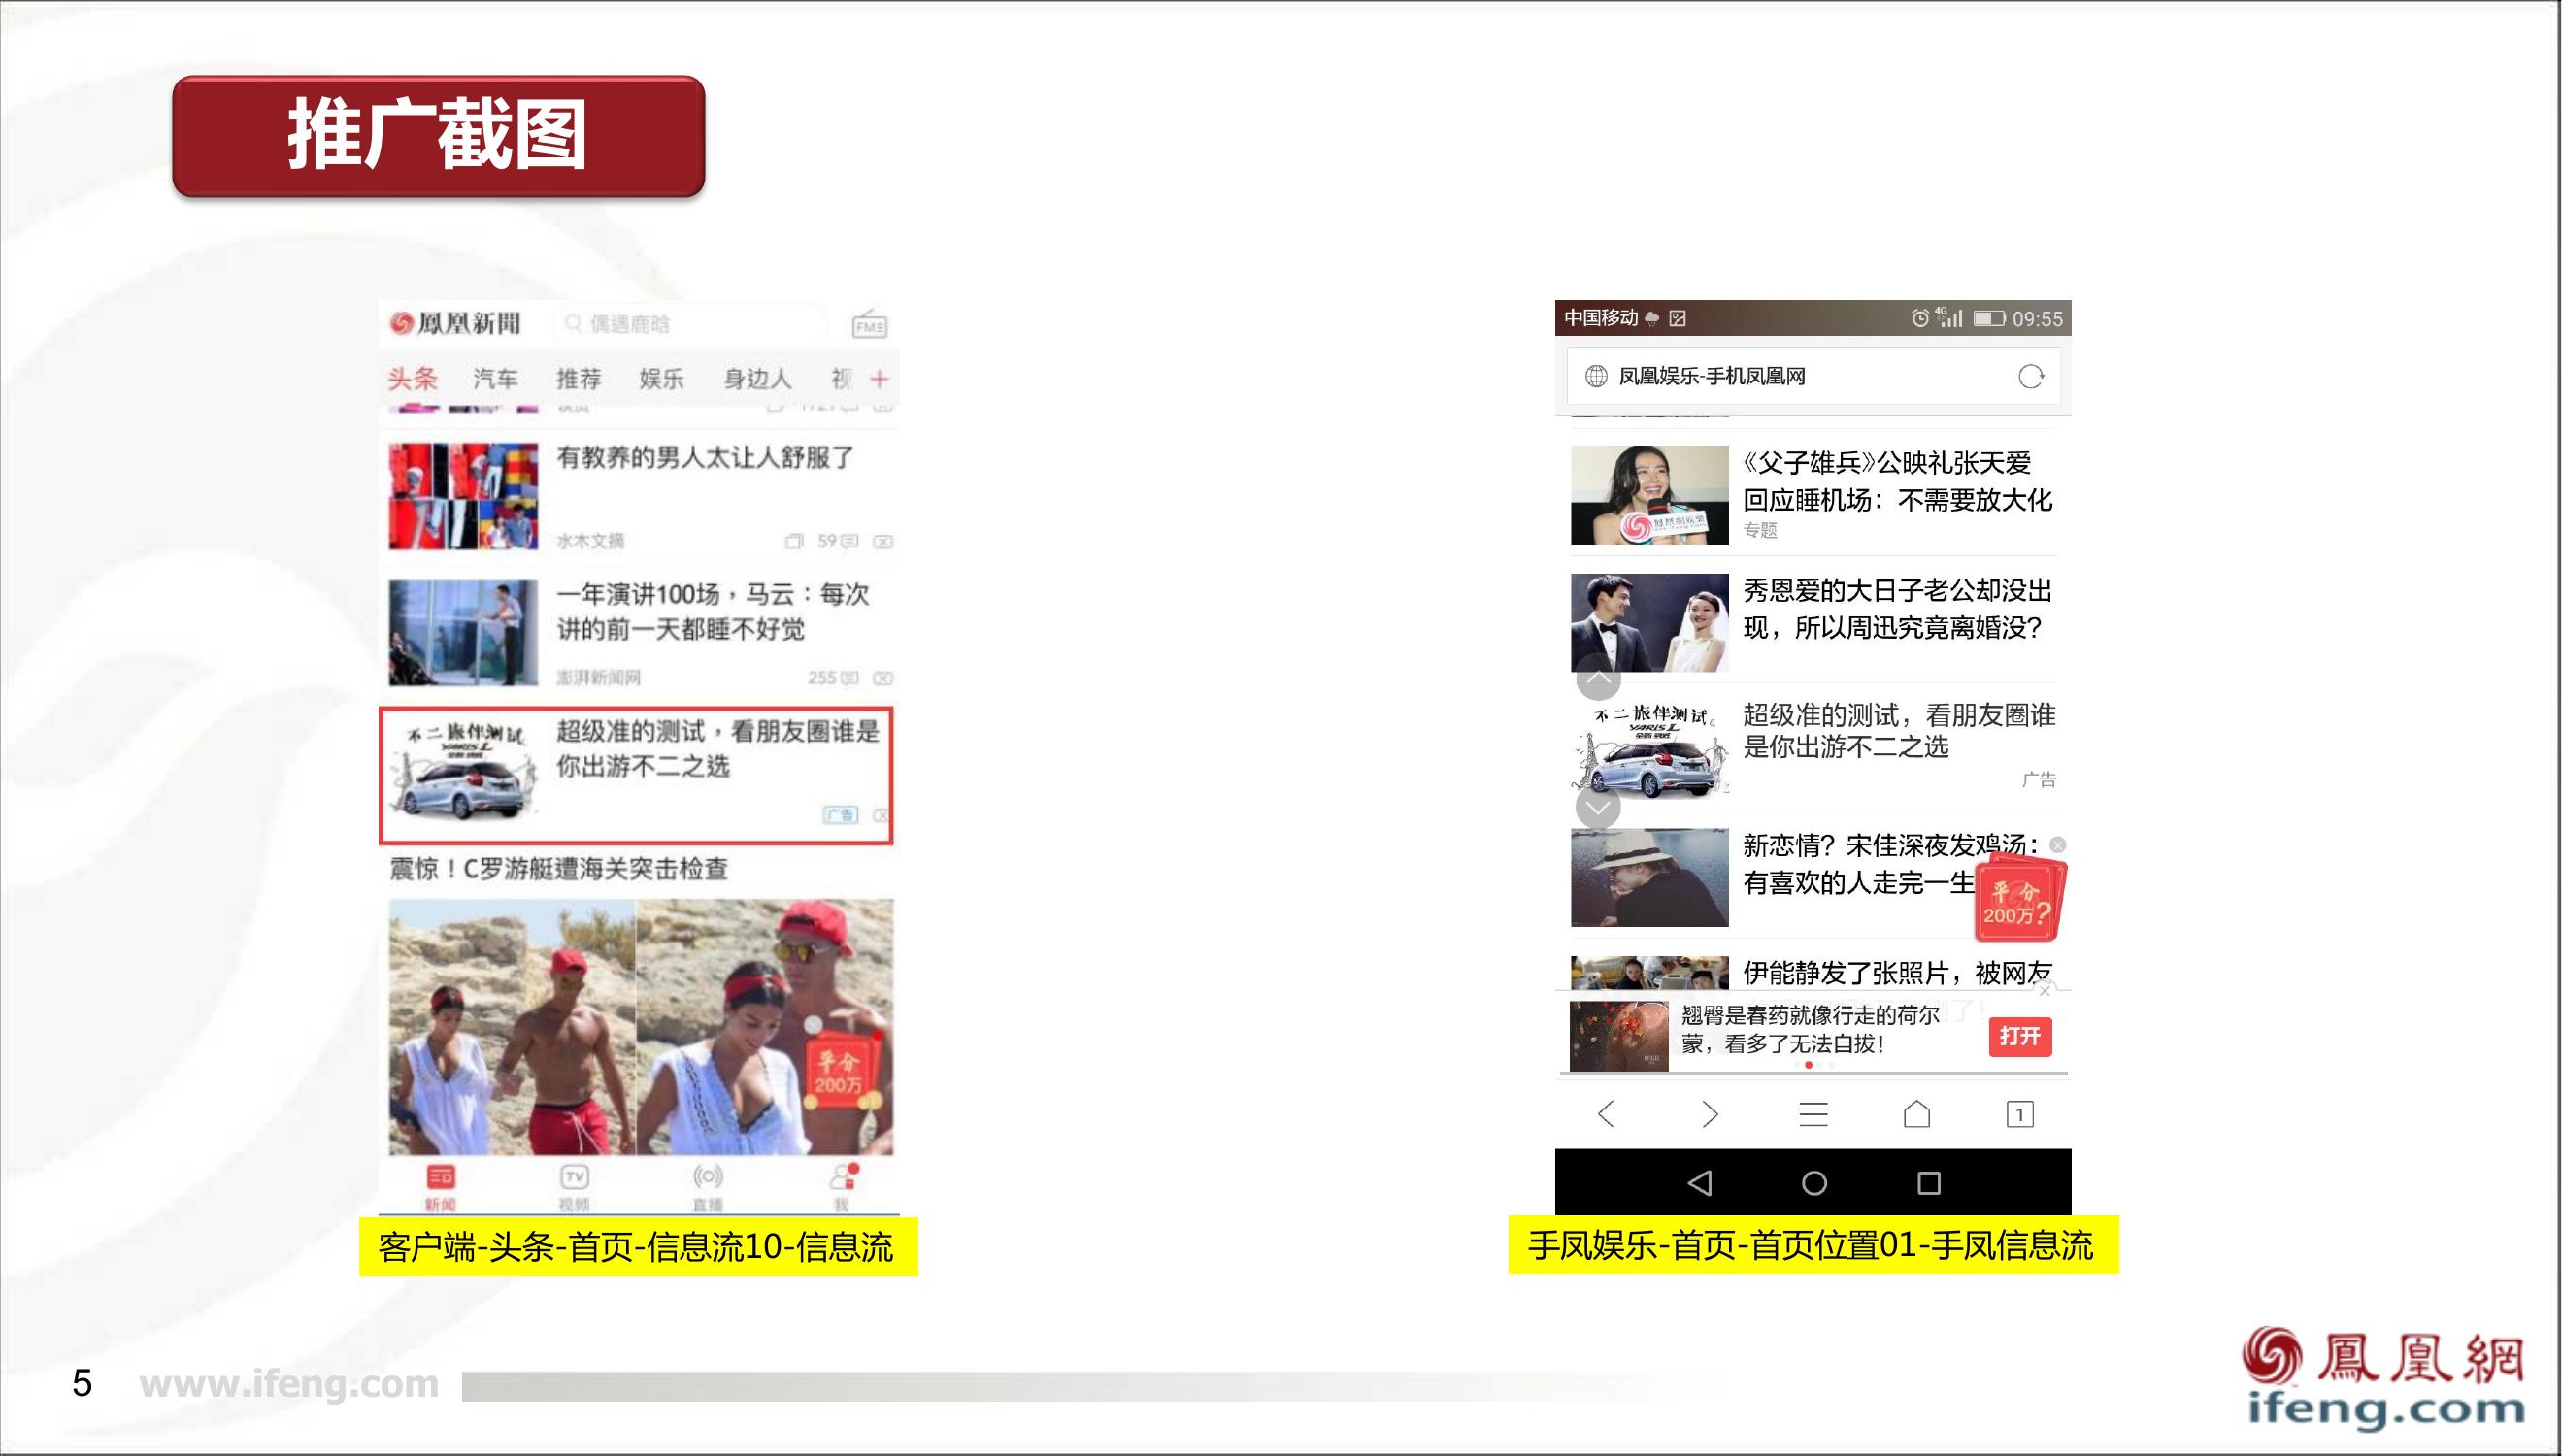Click the 凤凰新闻 logo in the app header
Screen dimensions: 2562x1456
pos(455,323)
